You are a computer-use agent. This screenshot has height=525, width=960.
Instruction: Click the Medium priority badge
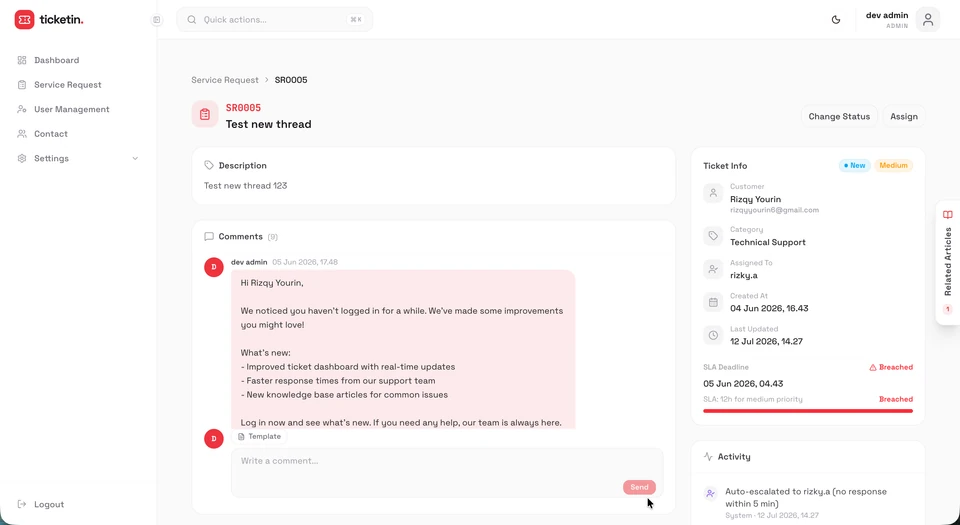893,165
